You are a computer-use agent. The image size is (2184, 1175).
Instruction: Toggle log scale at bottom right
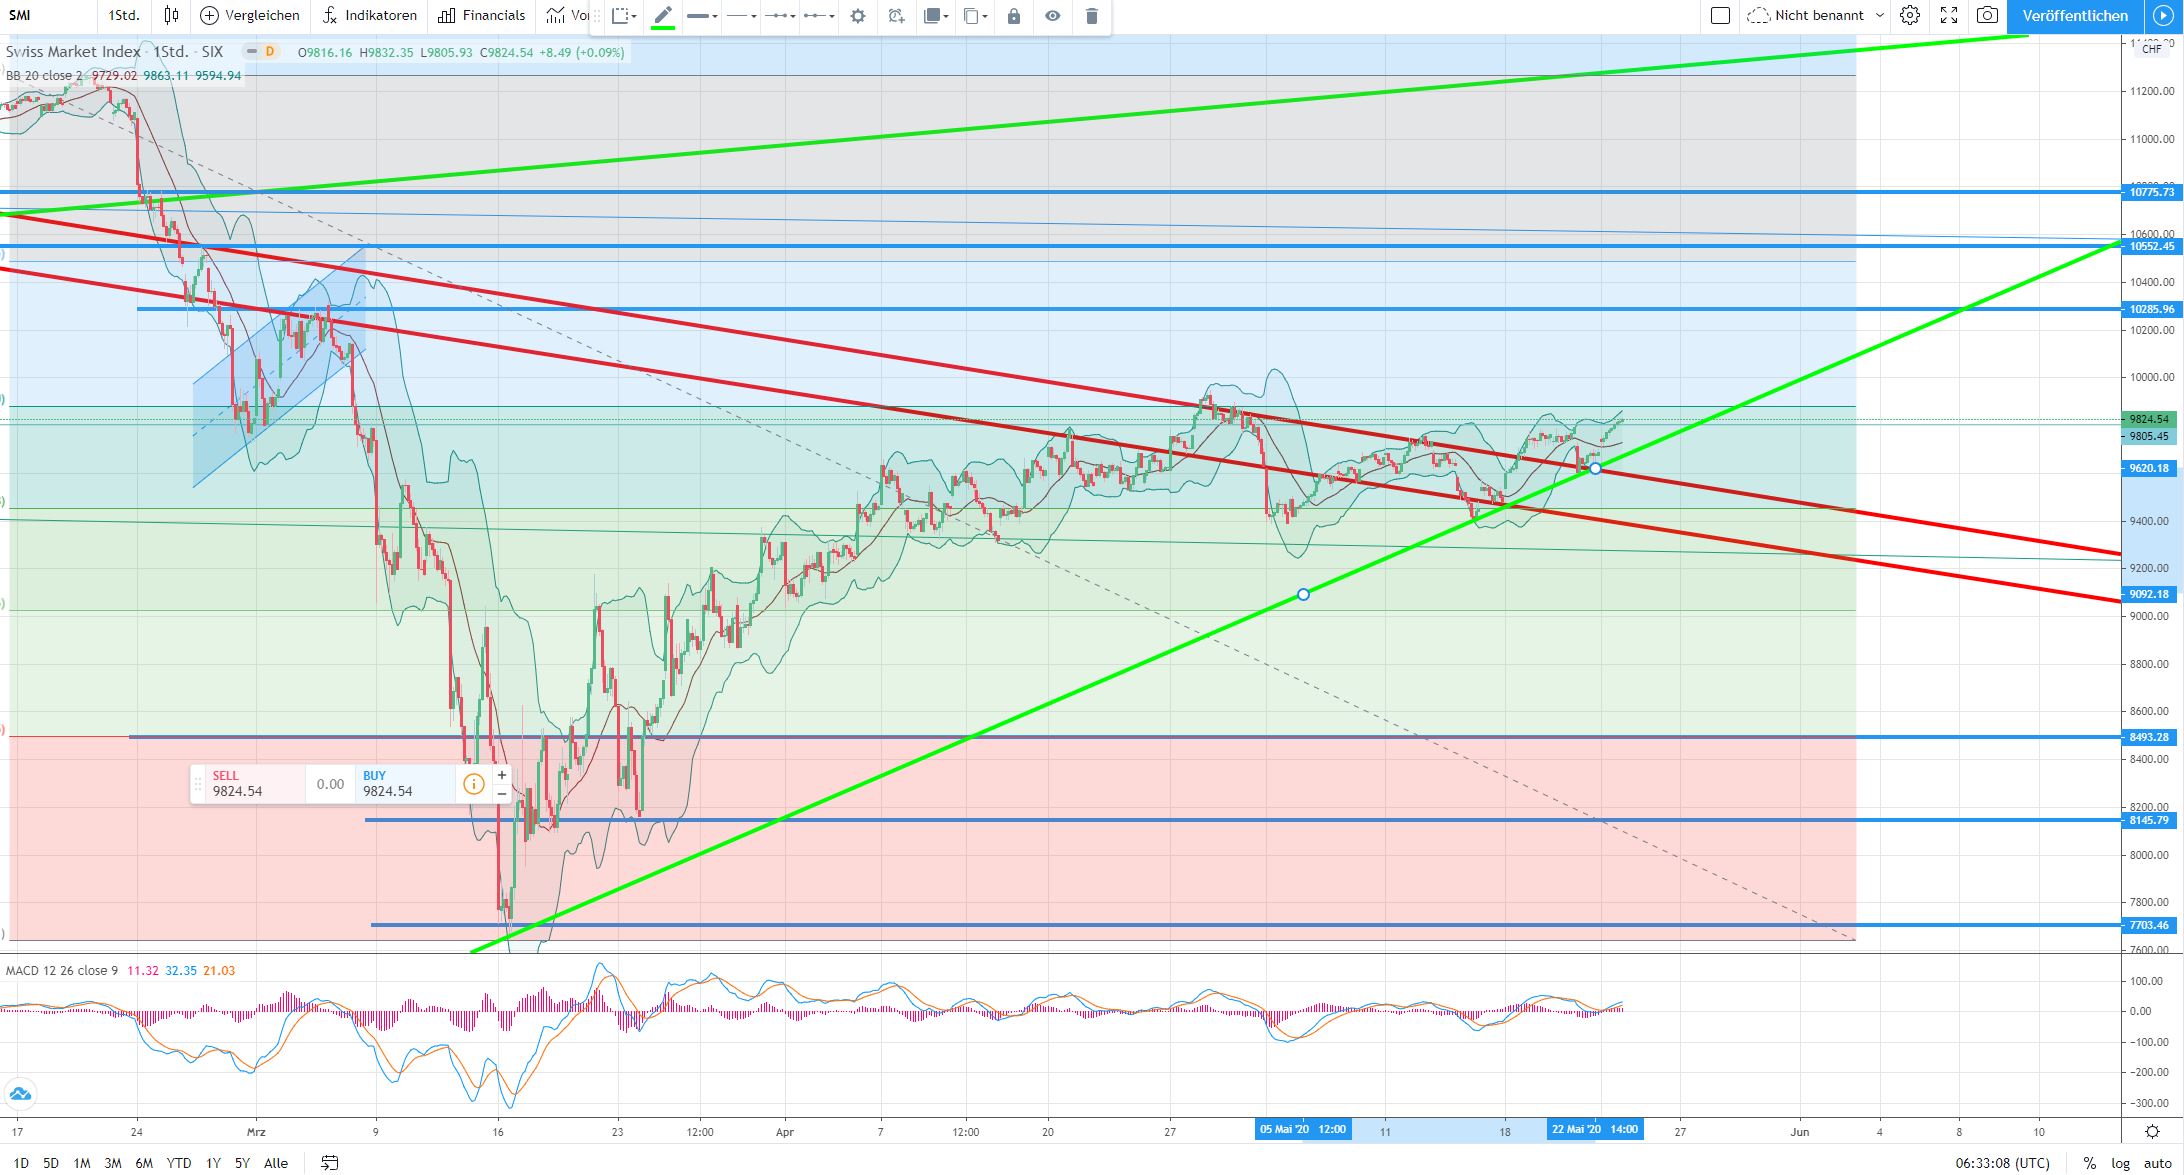[x=2120, y=1163]
